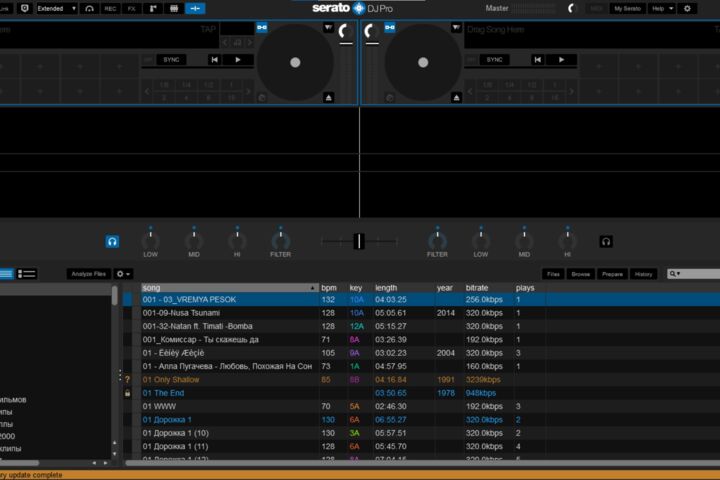Click the right channel LOW EQ knob
The width and height of the screenshot is (720, 480).
coord(481,240)
